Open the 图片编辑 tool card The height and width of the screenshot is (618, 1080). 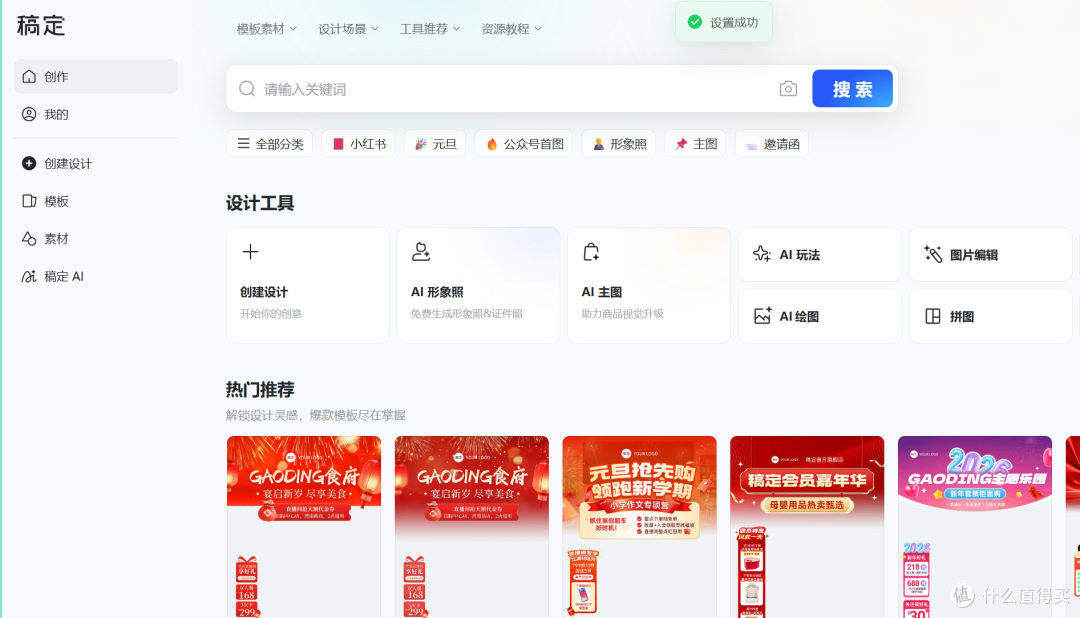[990, 254]
